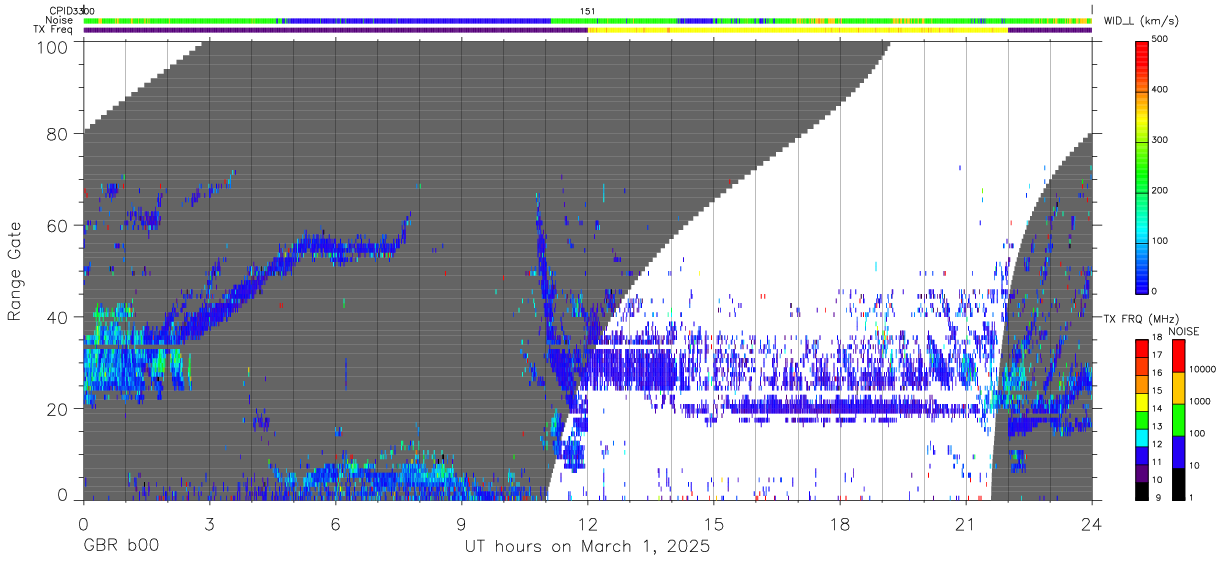Click the TX Freq row label at top
Image resolution: width=1228 pixels, height=567 pixels.
point(53,30)
